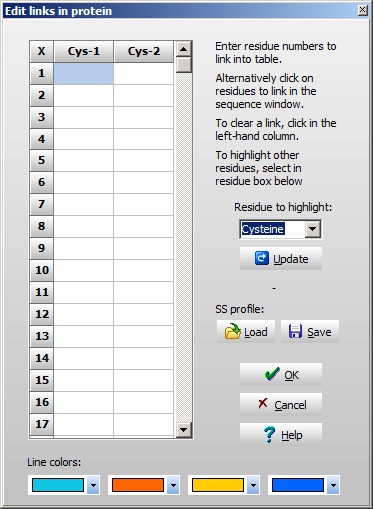Click the scrollbar up arrow

coord(184,49)
